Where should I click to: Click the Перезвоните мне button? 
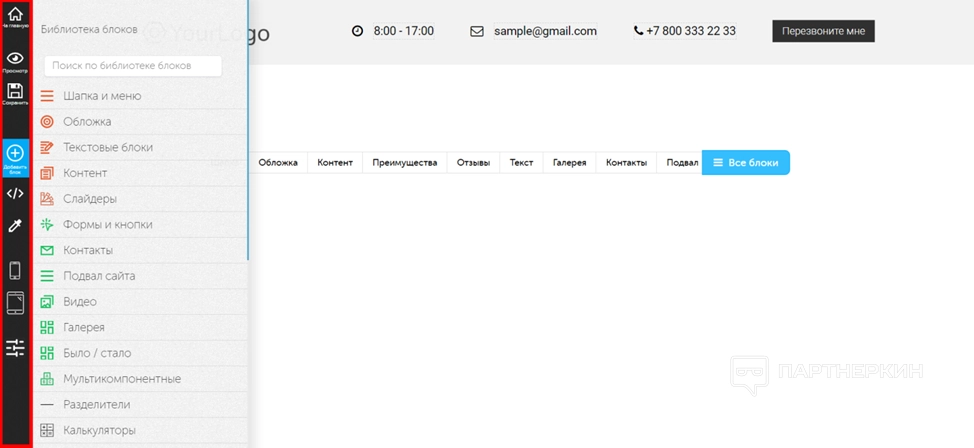click(823, 31)
